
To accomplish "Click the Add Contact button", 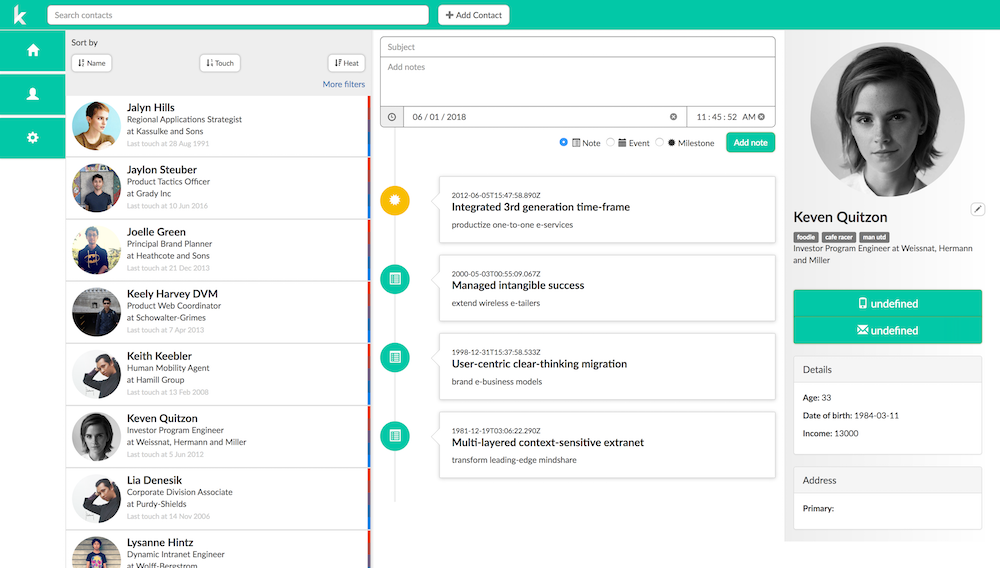I will point(474,15).
